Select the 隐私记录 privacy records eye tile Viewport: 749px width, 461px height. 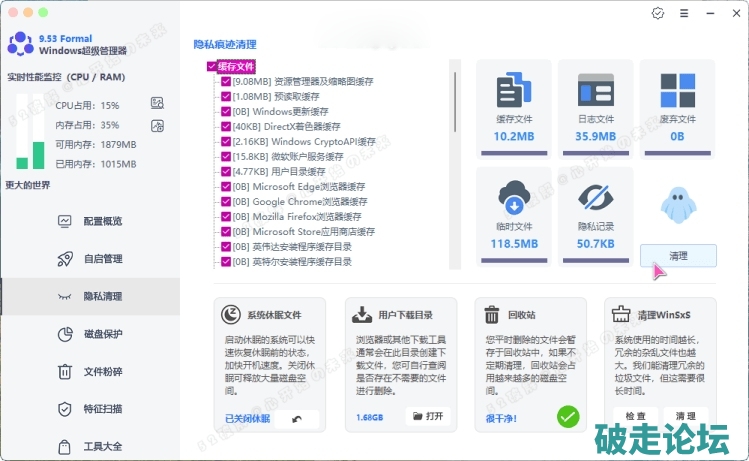point(596,214)
